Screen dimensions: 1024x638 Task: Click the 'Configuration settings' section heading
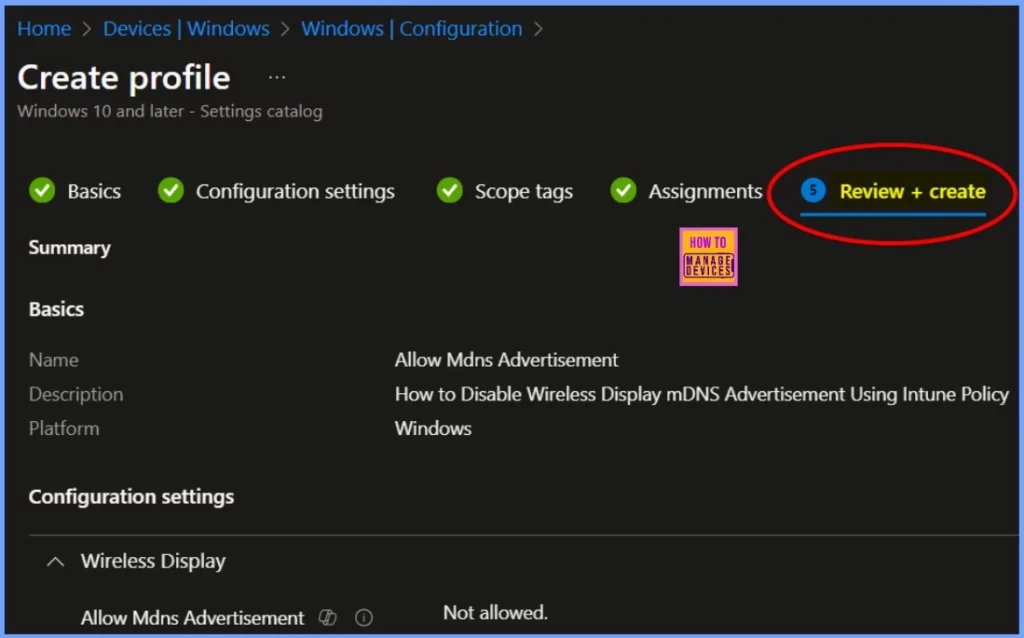point(131,497)
